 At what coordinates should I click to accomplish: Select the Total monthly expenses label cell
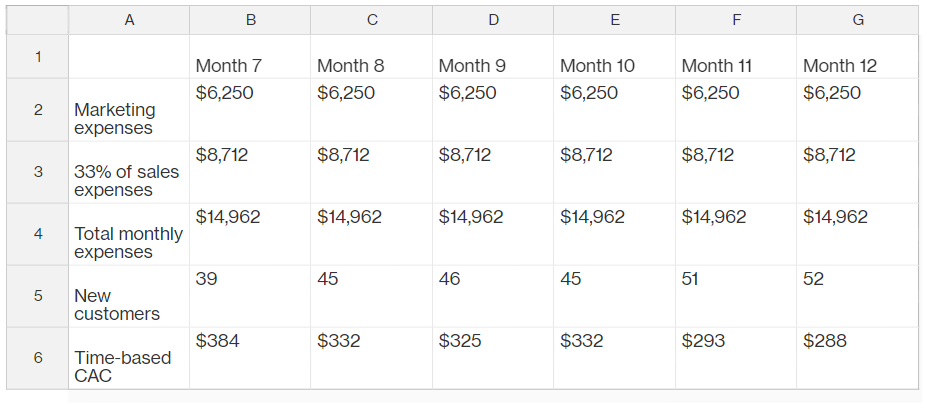pos(129,234)
